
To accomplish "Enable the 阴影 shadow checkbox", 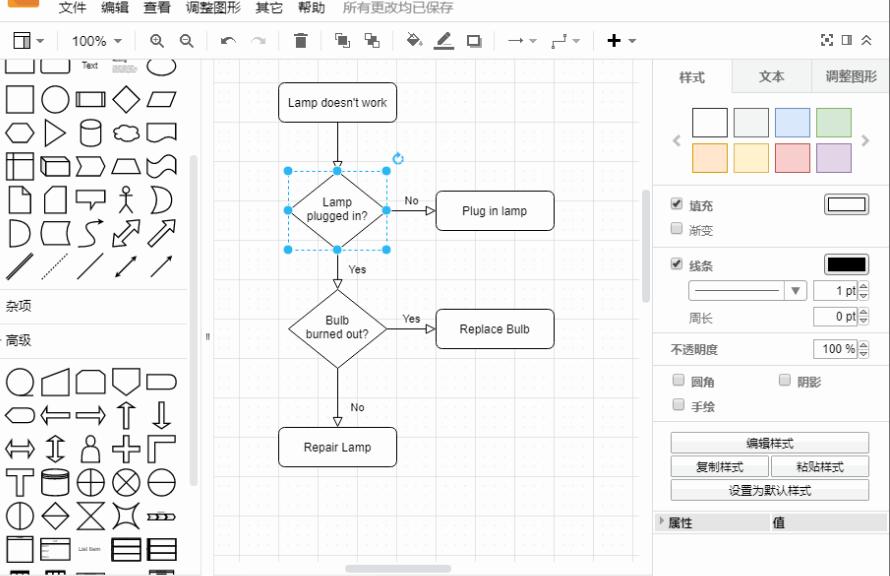I will pos(785,380).
